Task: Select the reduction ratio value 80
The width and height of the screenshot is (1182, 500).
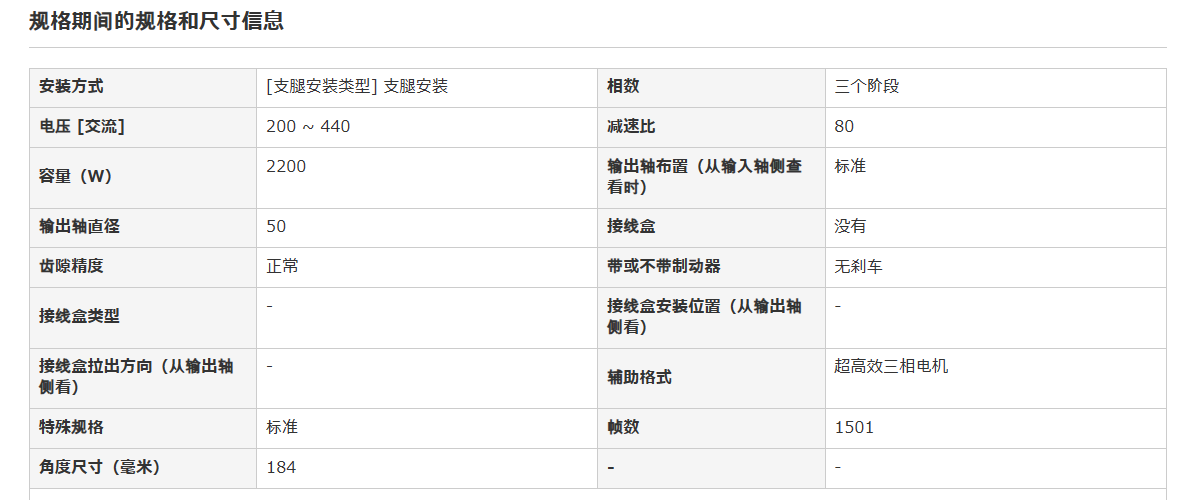Action: (x=844, y=127)
